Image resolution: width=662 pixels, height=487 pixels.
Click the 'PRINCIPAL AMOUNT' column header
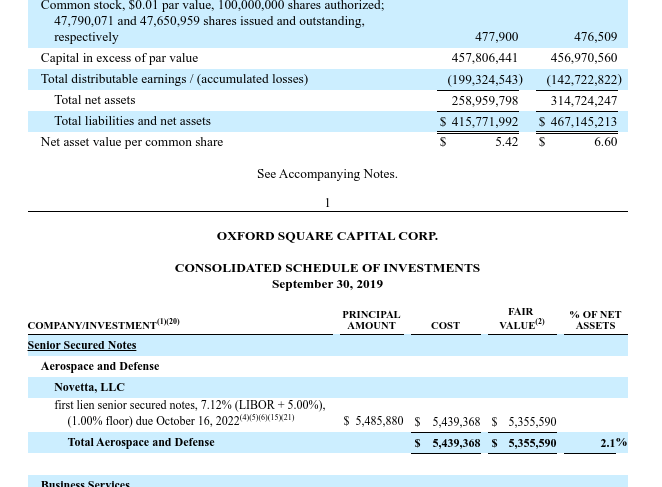pyautogui.click(x=371, y=320)
